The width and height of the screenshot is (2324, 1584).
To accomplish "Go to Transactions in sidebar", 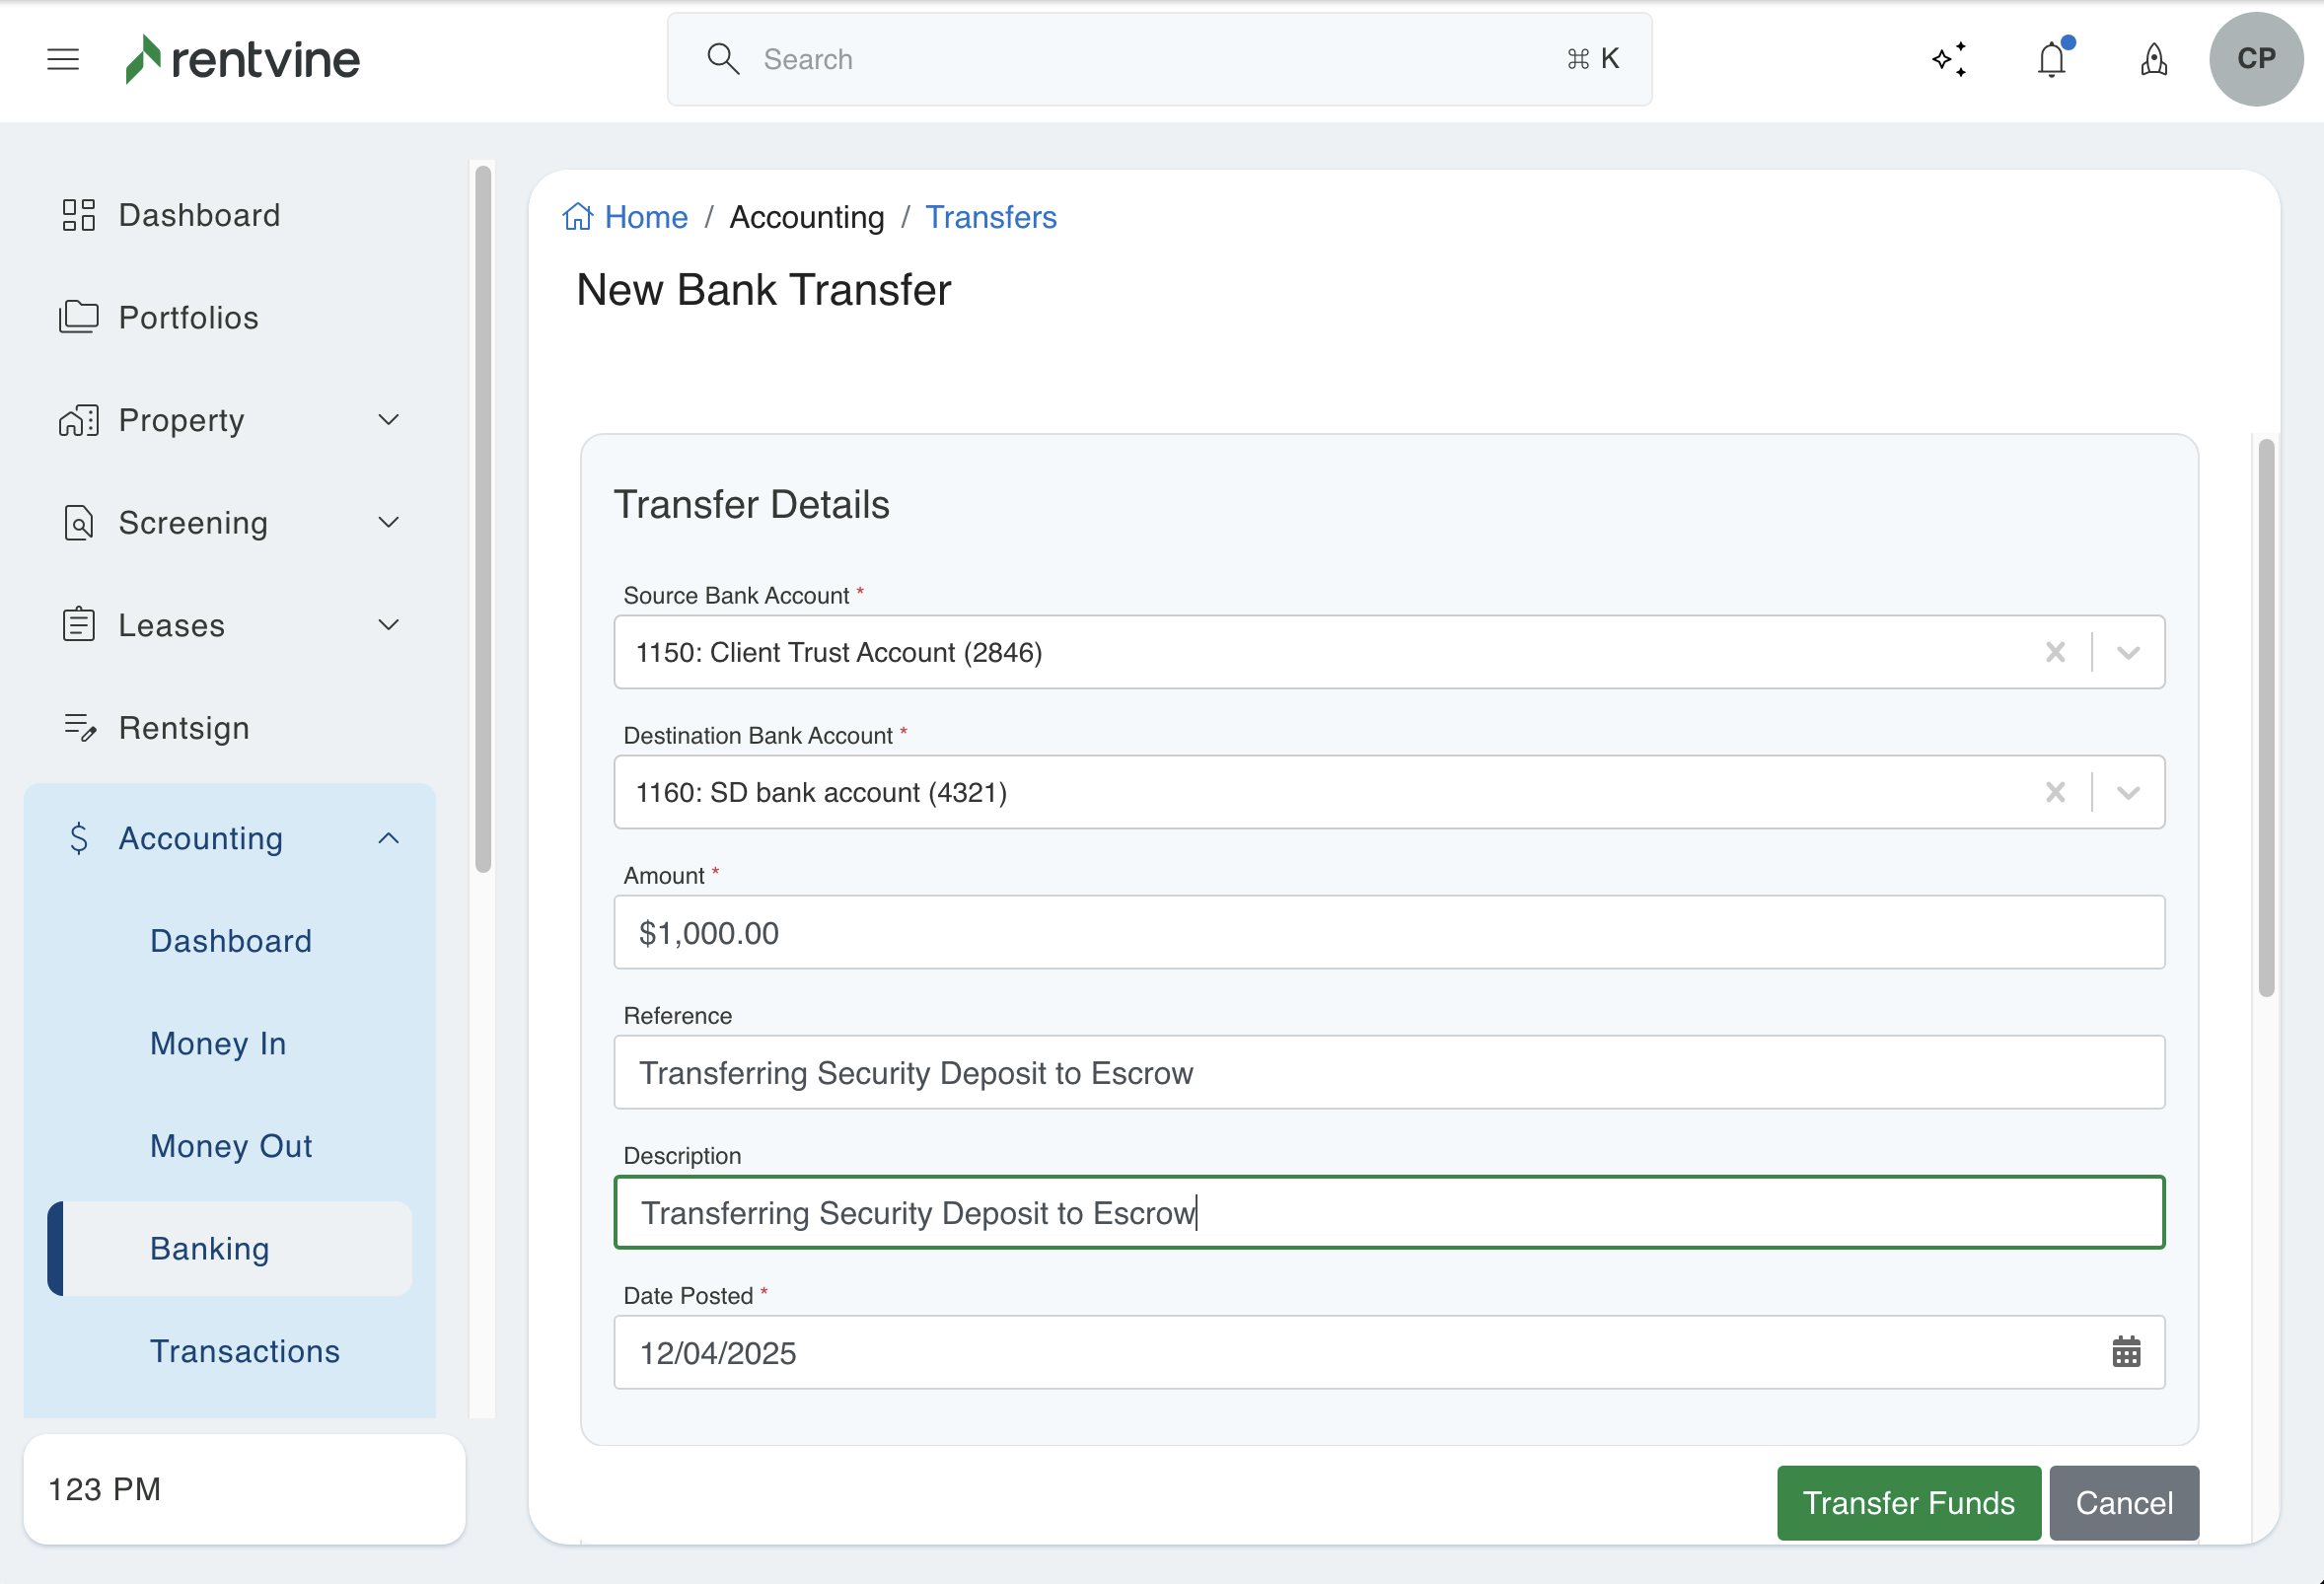I will point(245,1351).
